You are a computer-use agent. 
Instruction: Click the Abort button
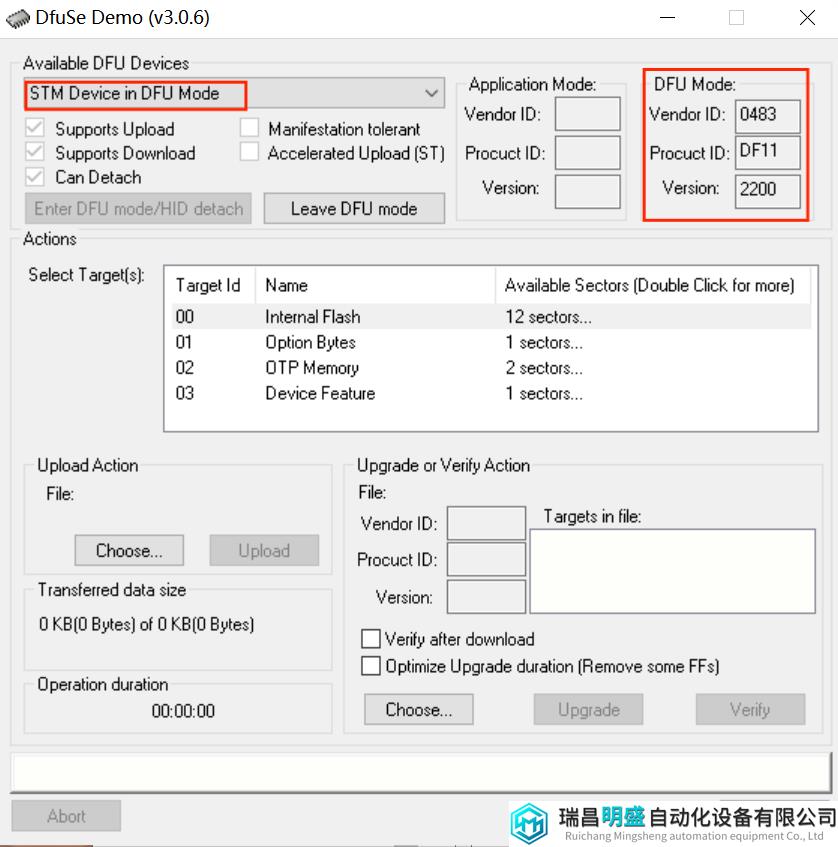coord(66,816)
